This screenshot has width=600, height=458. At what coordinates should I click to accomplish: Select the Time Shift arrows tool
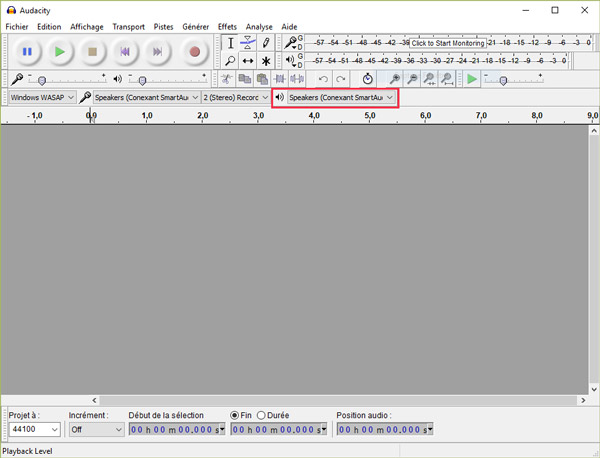tap(247, 61)
